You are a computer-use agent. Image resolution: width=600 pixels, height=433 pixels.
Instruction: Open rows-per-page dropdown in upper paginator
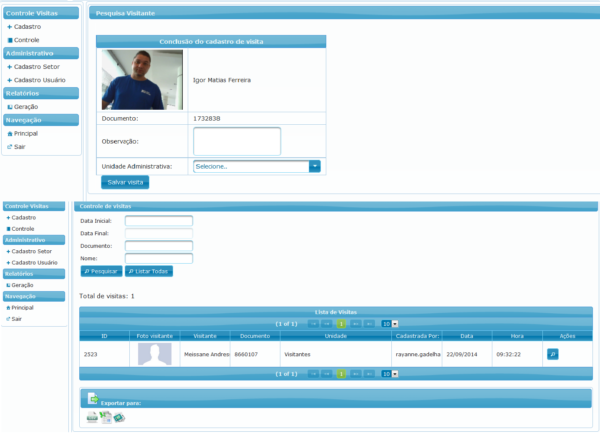[x=390, y=324]
